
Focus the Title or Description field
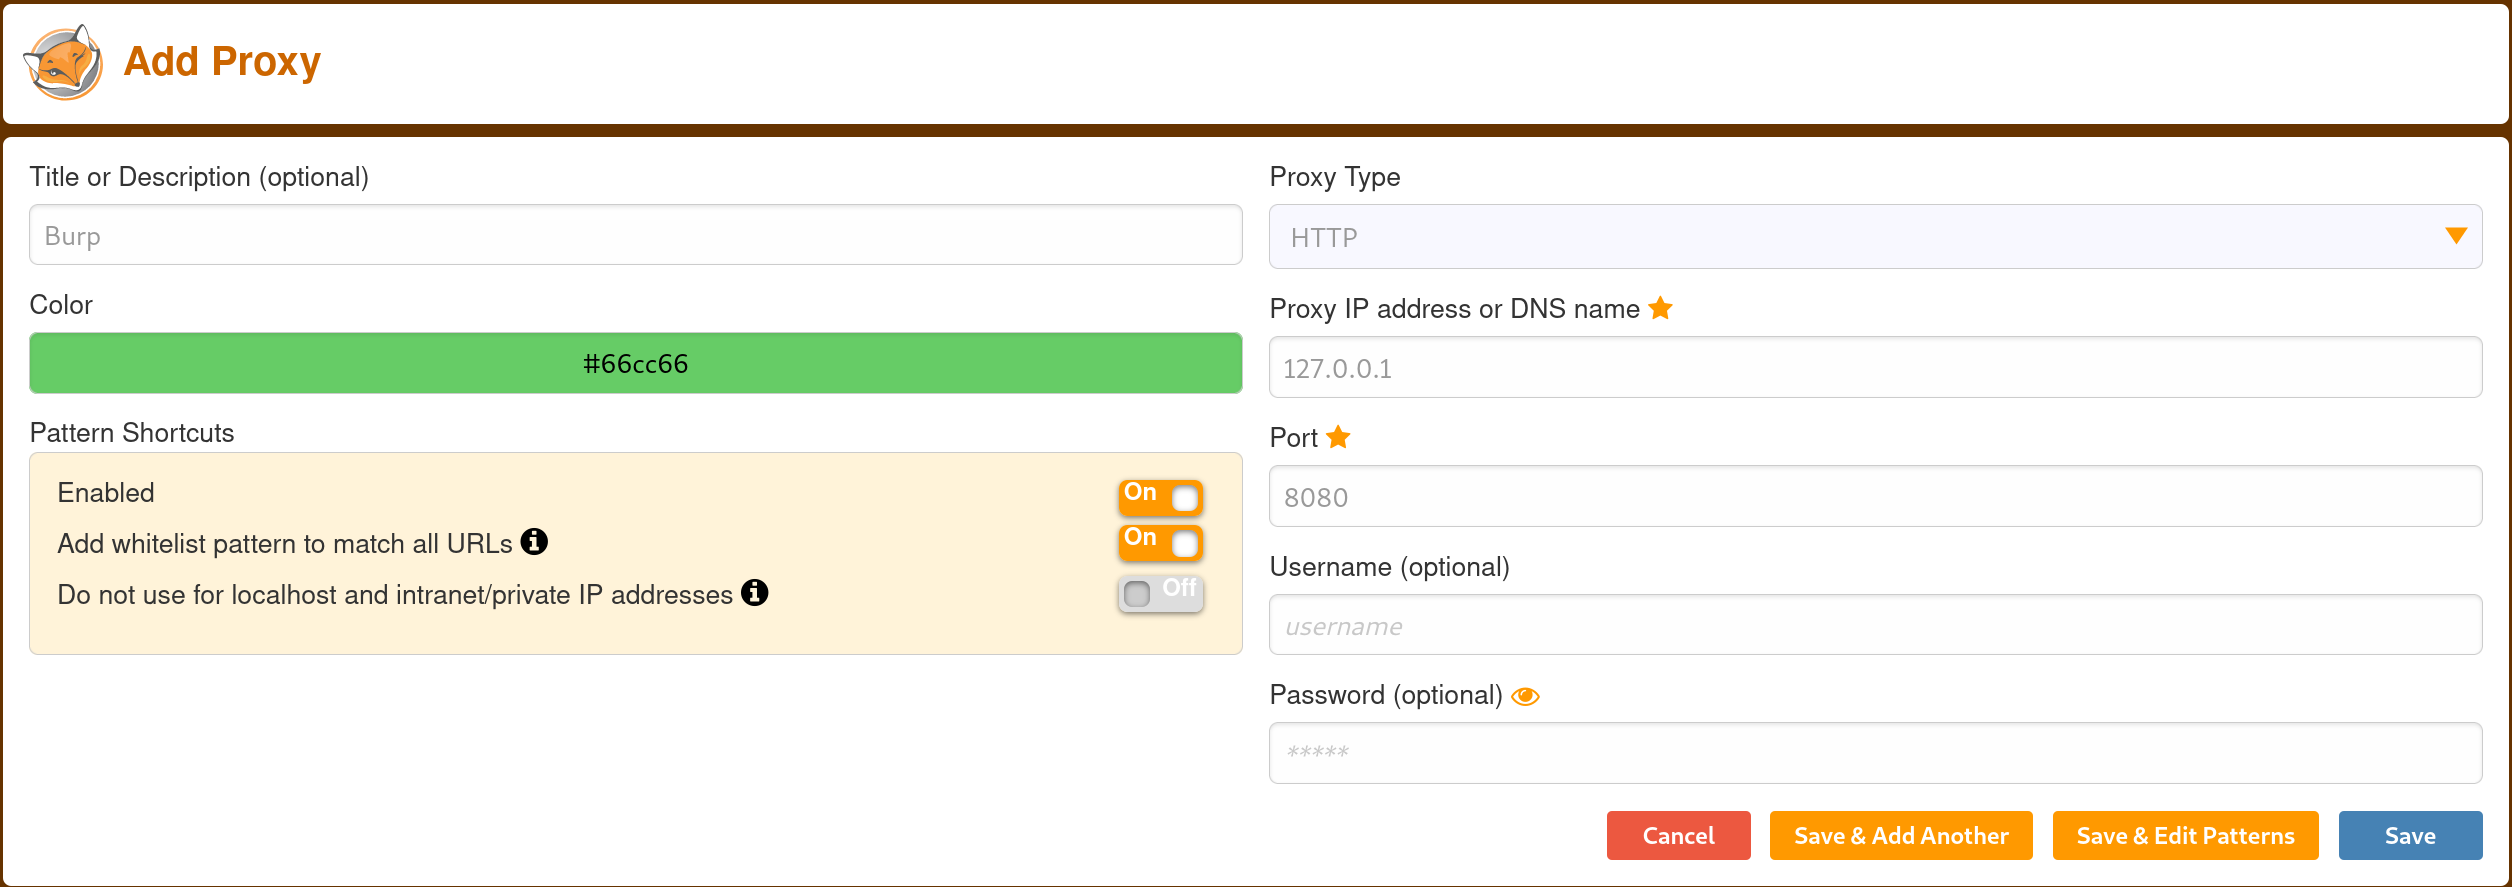tap(636, 236)
